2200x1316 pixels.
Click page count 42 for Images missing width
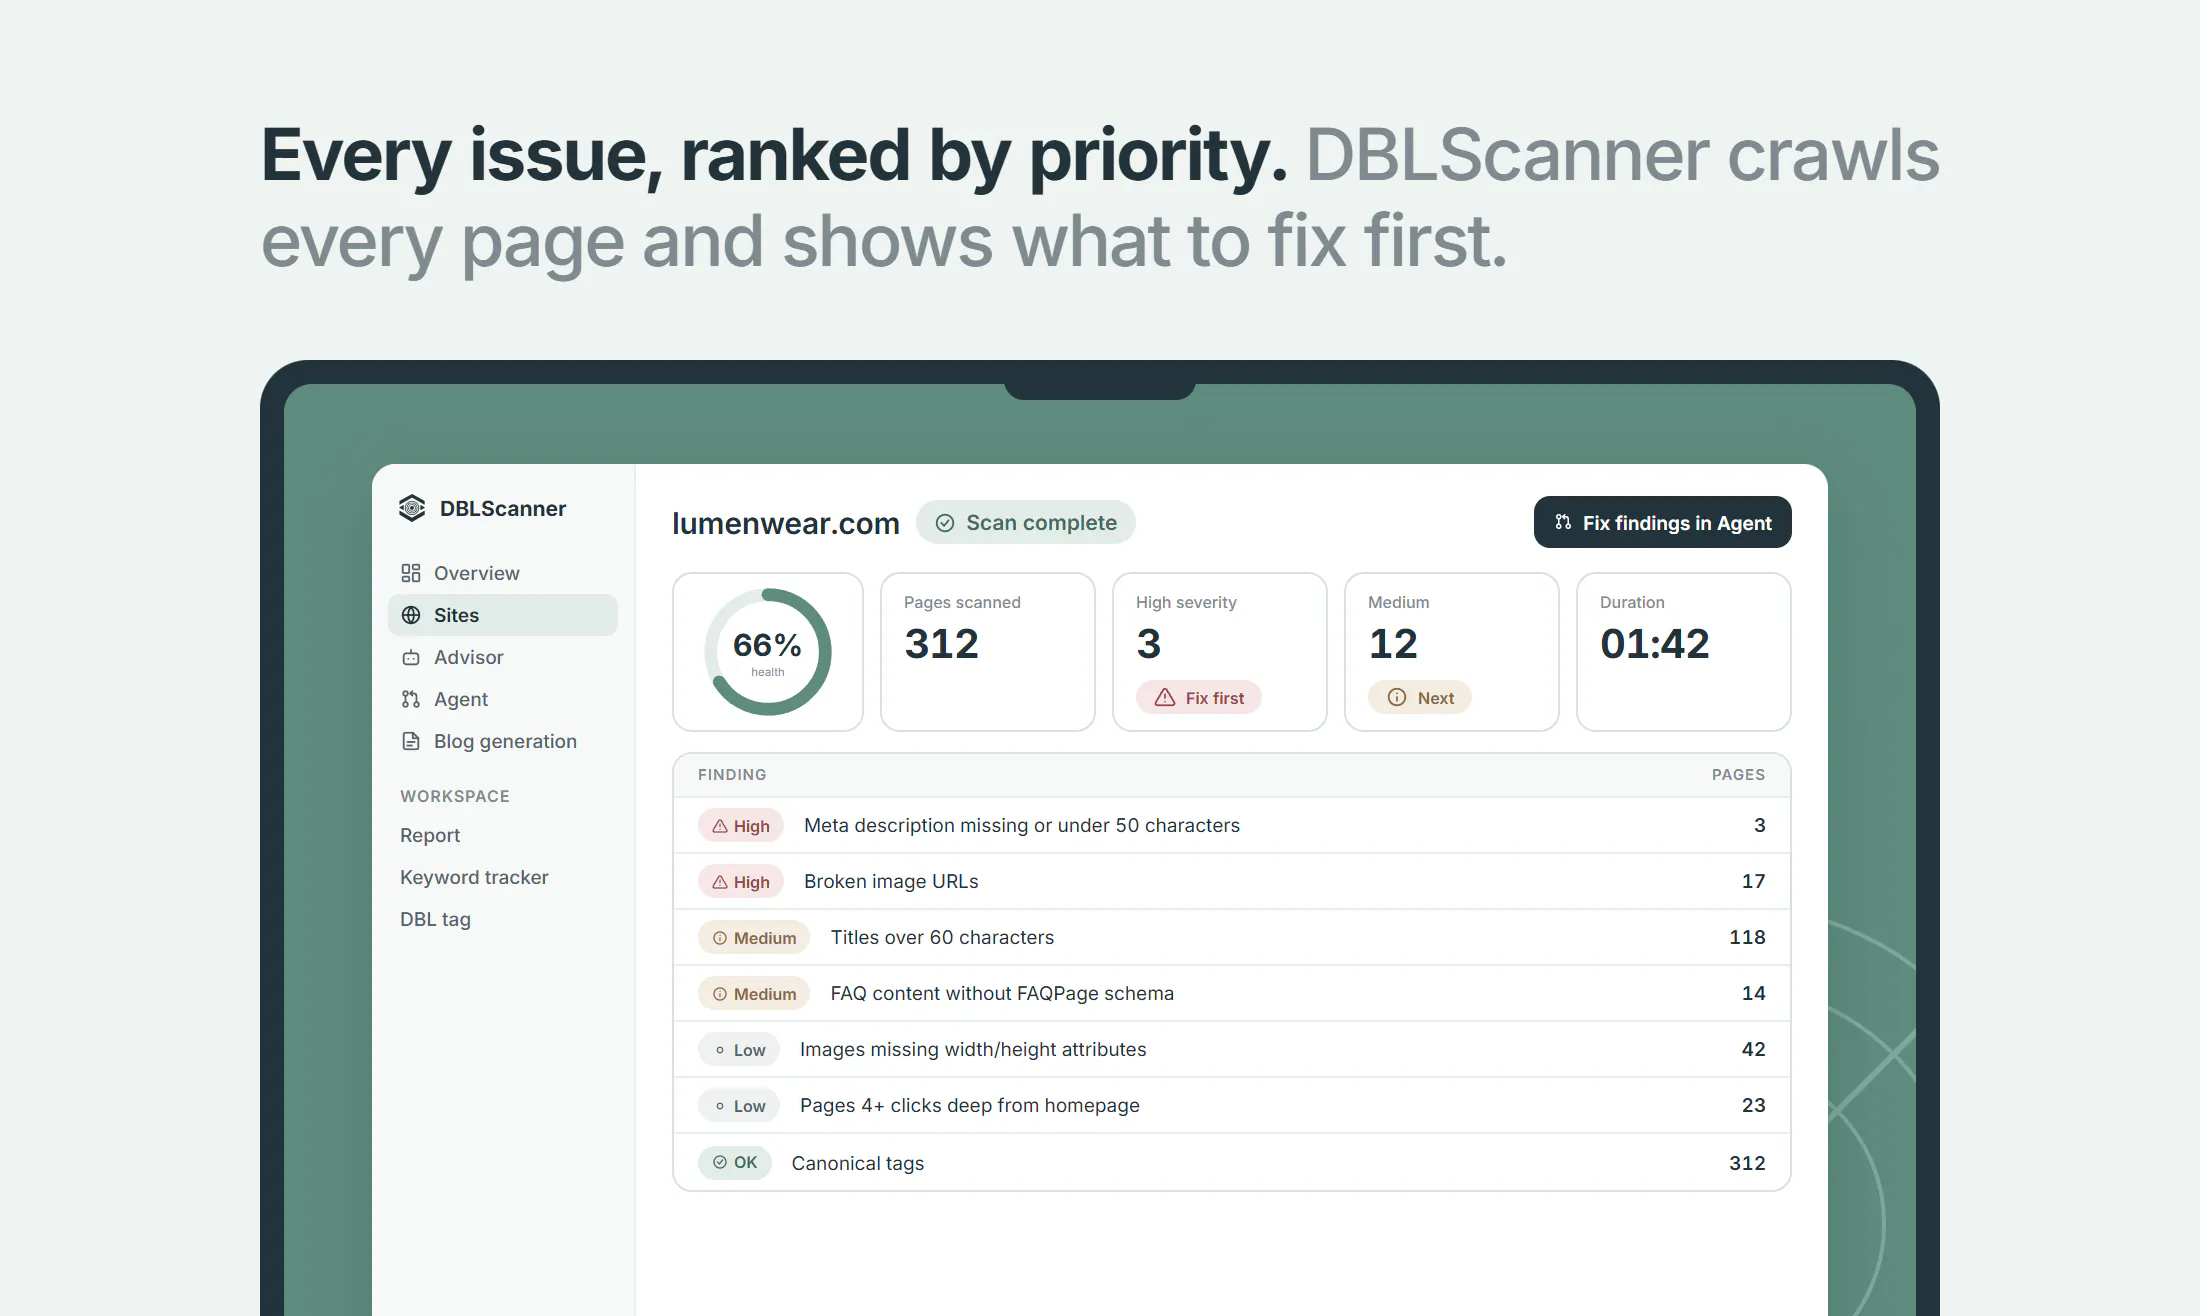coord(1753,1049)
